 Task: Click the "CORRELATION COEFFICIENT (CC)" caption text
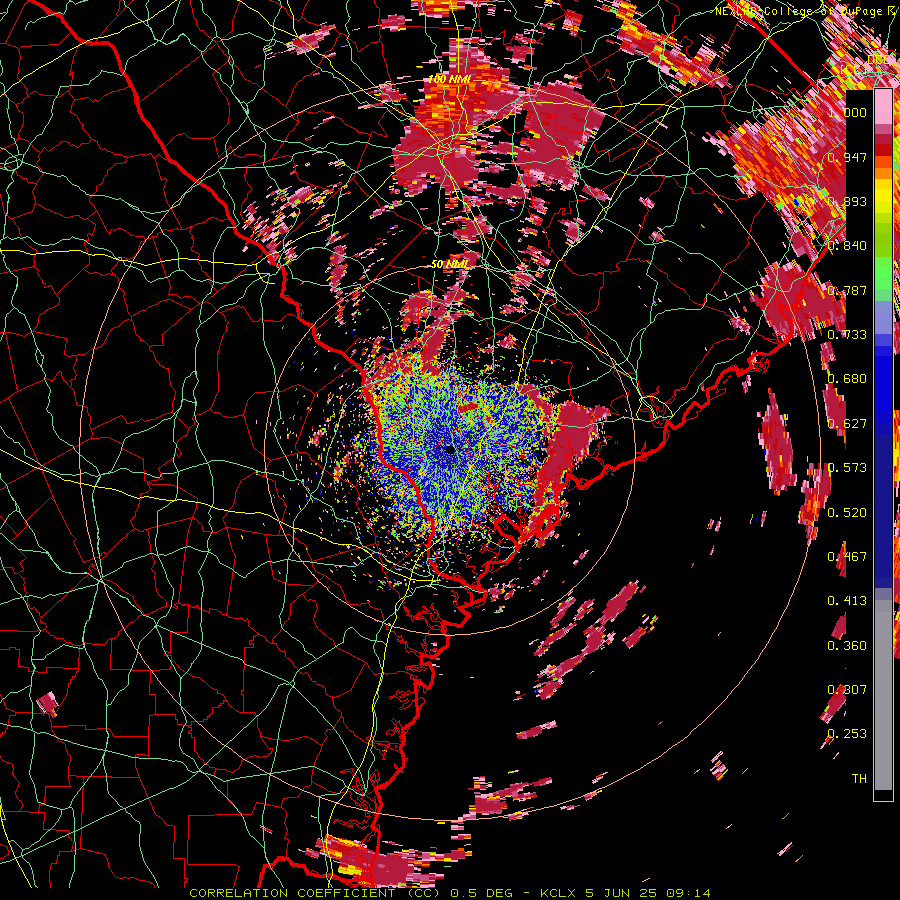pyautogui.click(x=315, y=893)
